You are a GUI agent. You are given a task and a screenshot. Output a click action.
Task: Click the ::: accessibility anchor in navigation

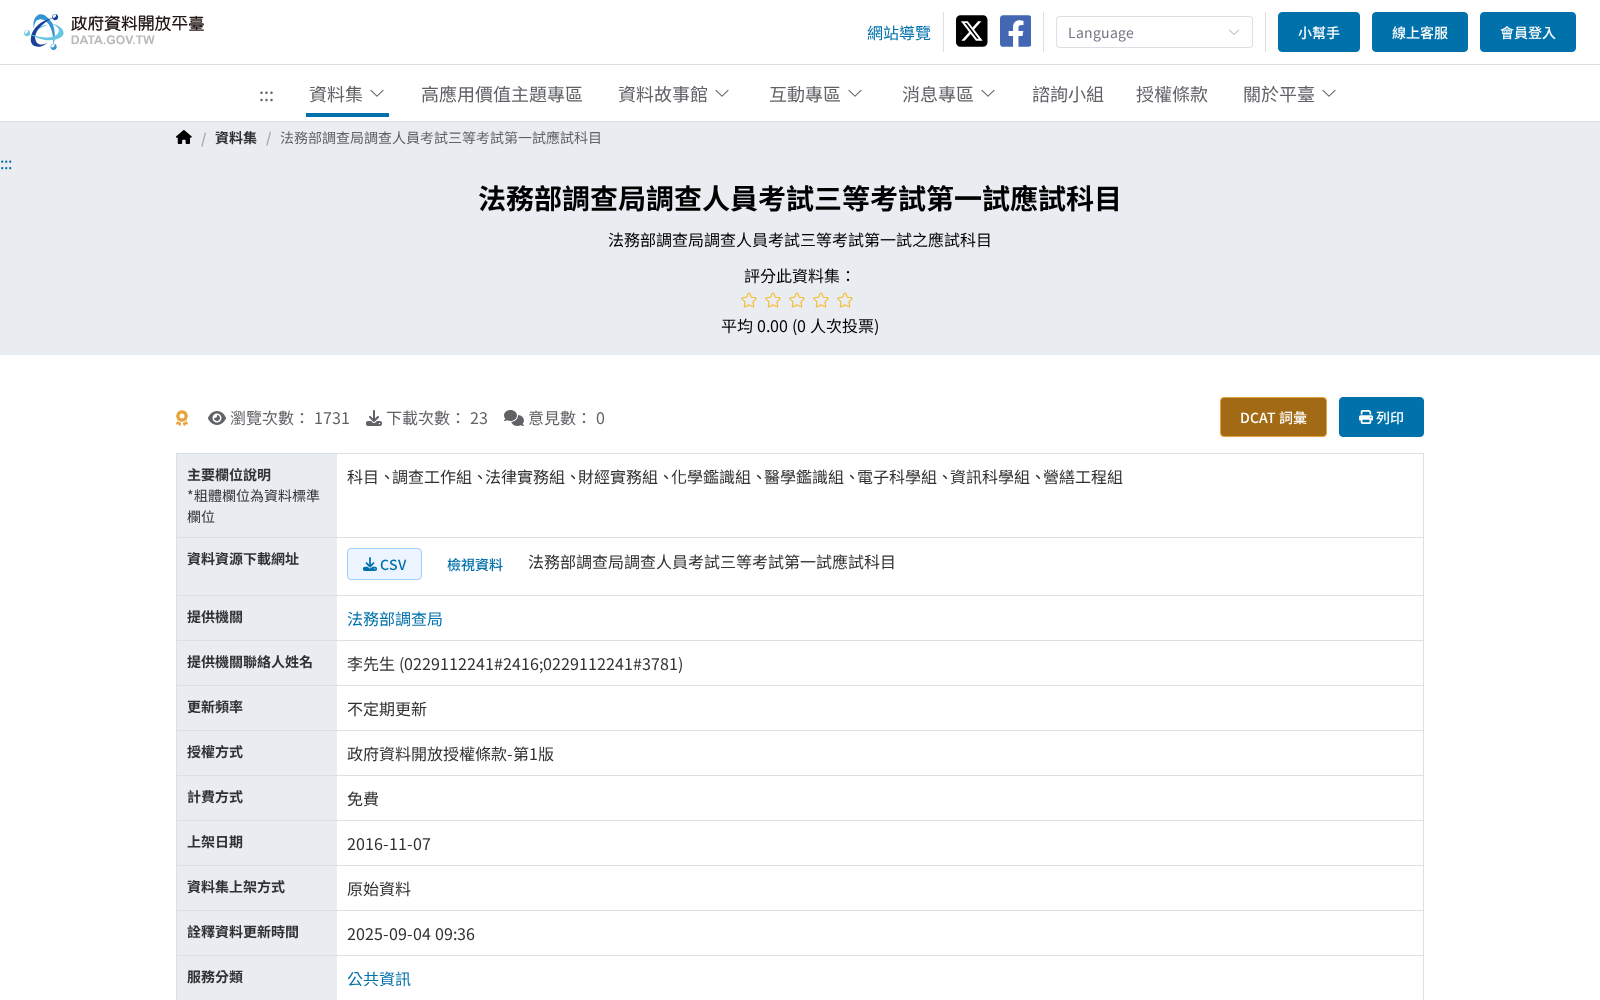tap(266, 95)
